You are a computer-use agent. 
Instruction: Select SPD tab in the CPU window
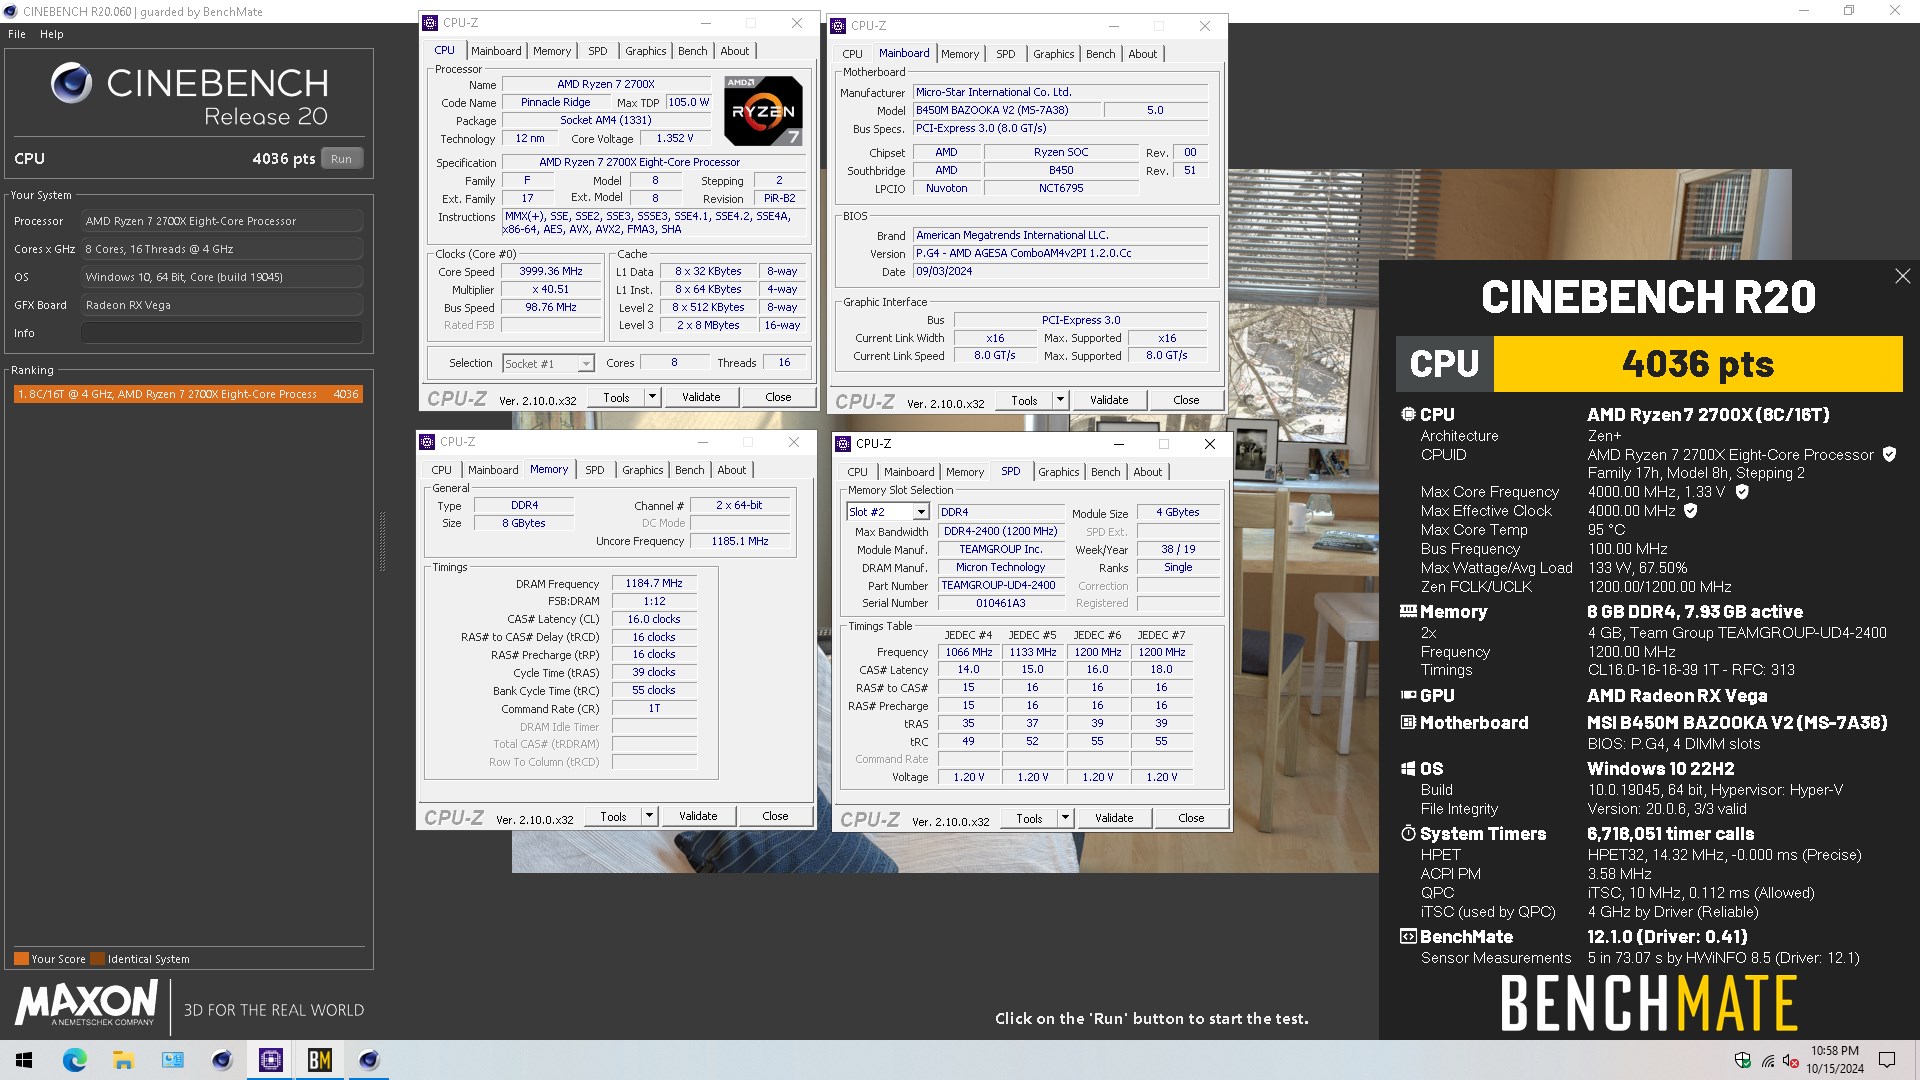click(598, 51)
